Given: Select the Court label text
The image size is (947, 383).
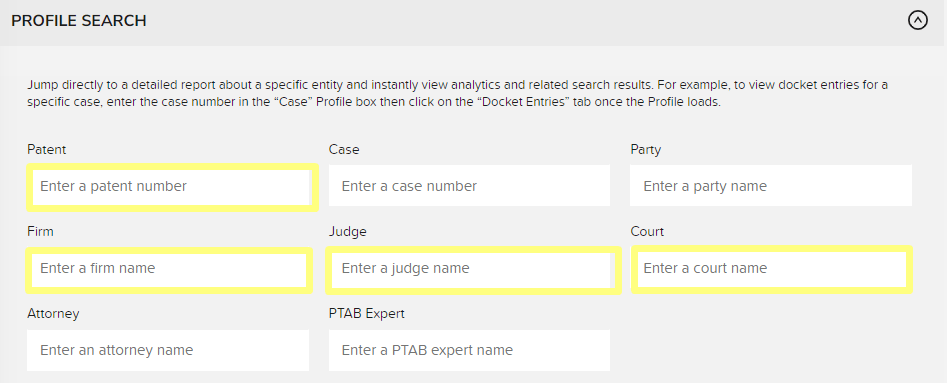Looking at the screenshot, I should tap(647, 231).
